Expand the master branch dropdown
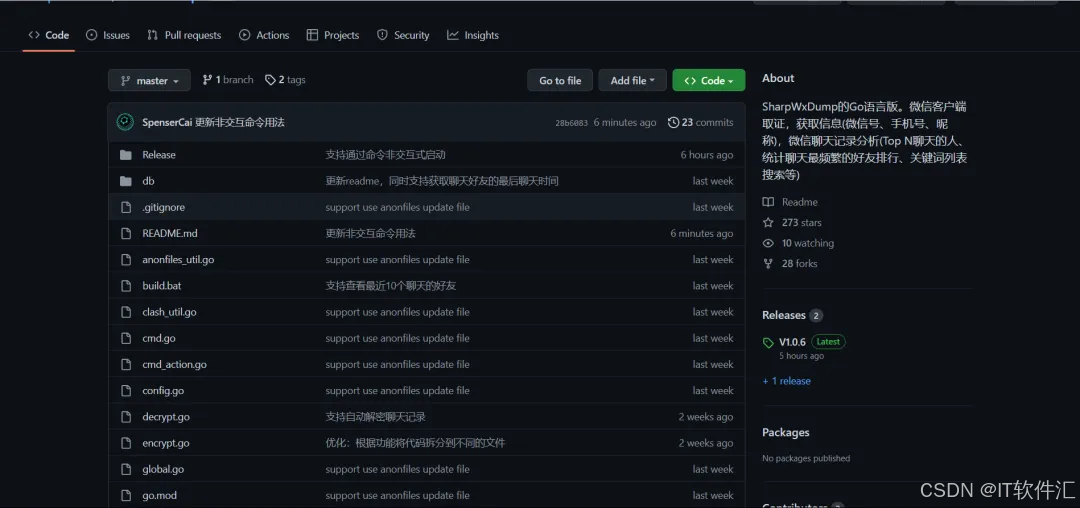 click(x=149, y=81)
